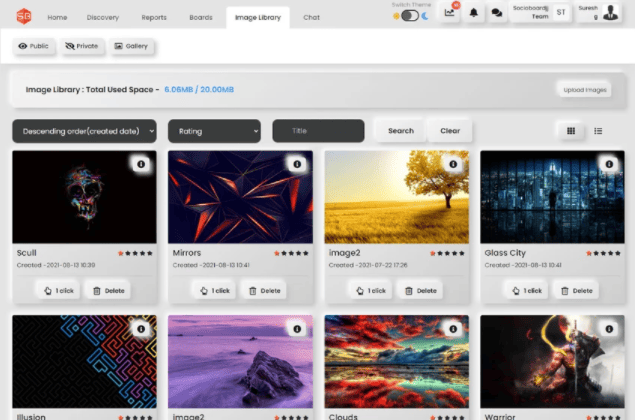This screenshot has height=420, width=635.
Task: Delete the image2 yellow tree image
Action: [x=421, y=291]
